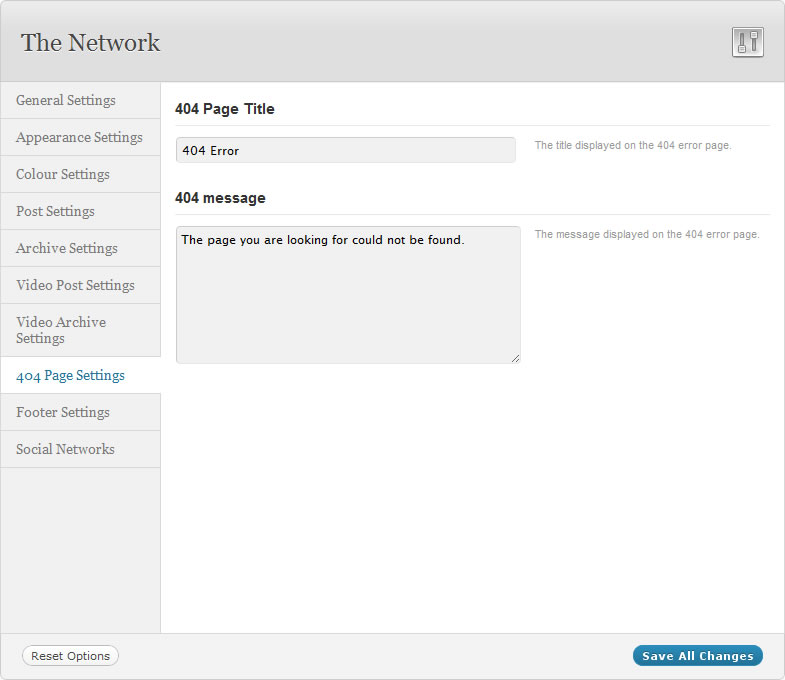Image resolution: width=785 pixels, height=680 pixels.
Task: Click "The Network" header title
Action: coord(91,42)
